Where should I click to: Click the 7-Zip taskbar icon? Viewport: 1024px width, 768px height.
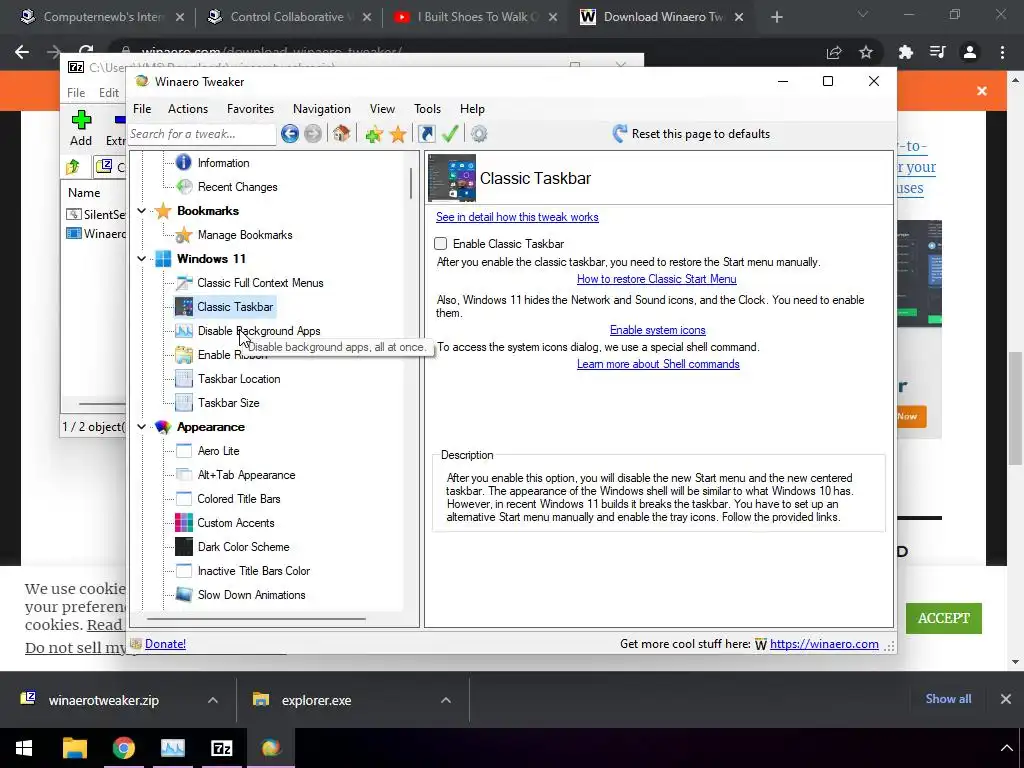coord(221,748)
